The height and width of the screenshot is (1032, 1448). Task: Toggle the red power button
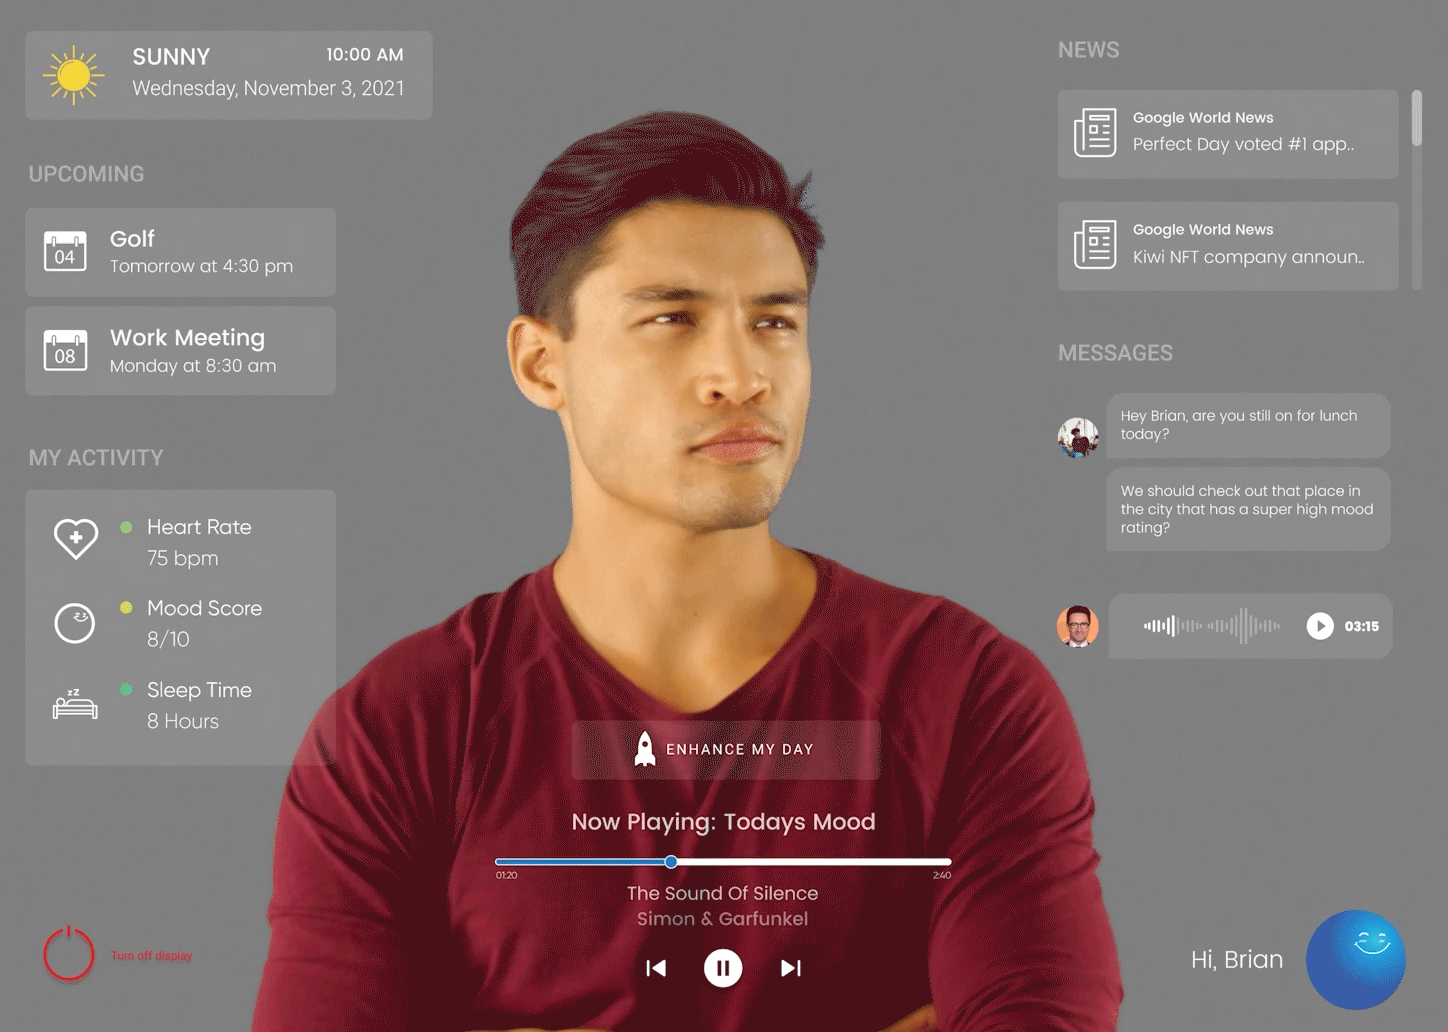pos(69,952)
